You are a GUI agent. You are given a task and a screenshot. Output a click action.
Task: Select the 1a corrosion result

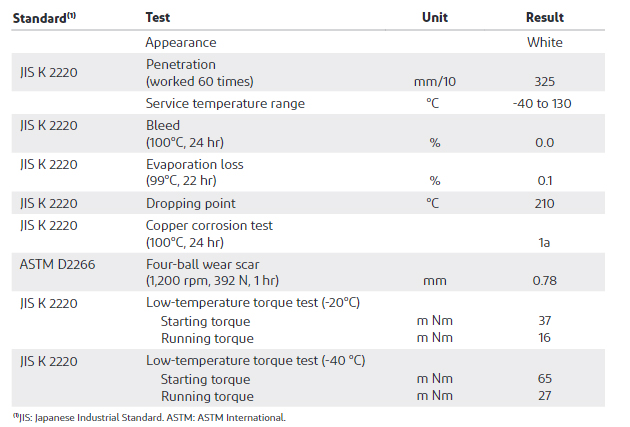click(544, 243)
